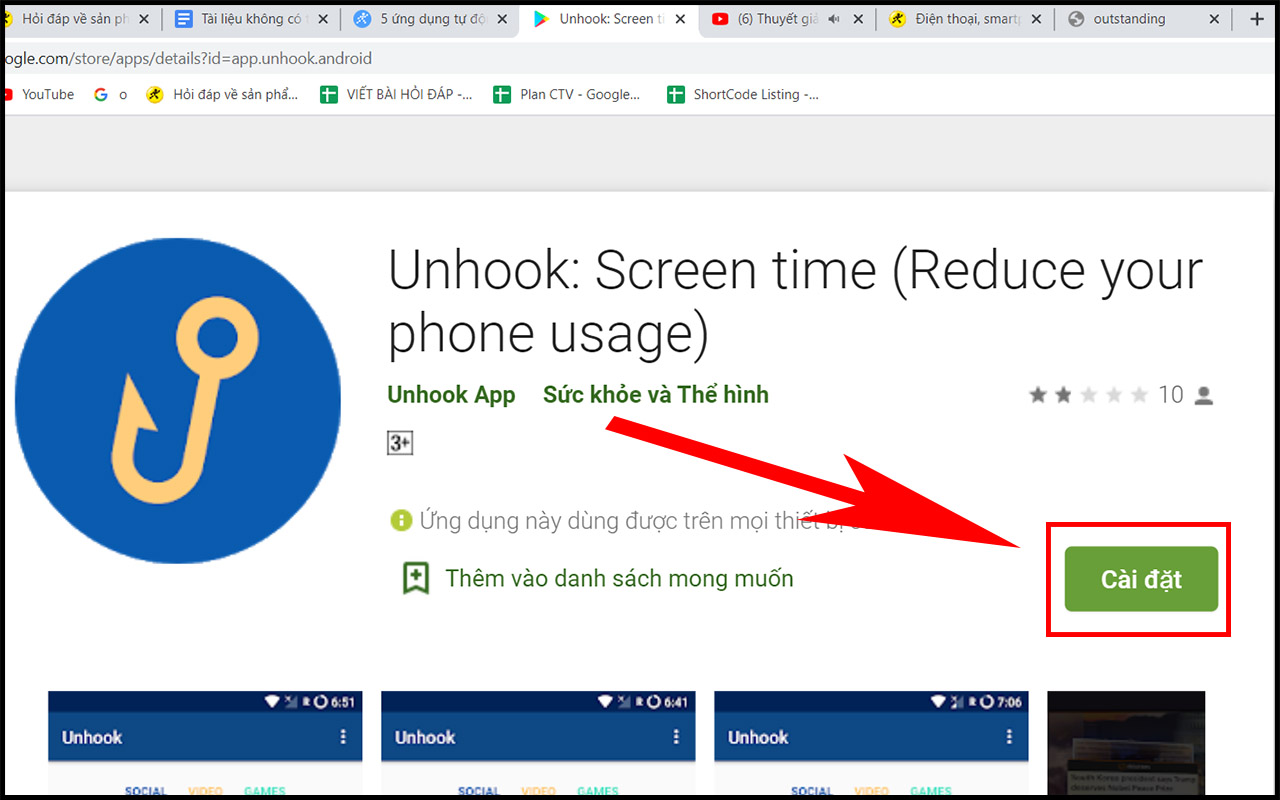Open the second Unhook screenshot thumbnail at 6:41
This screenshot has height=800, width=1280.
(x=538, y=744)
